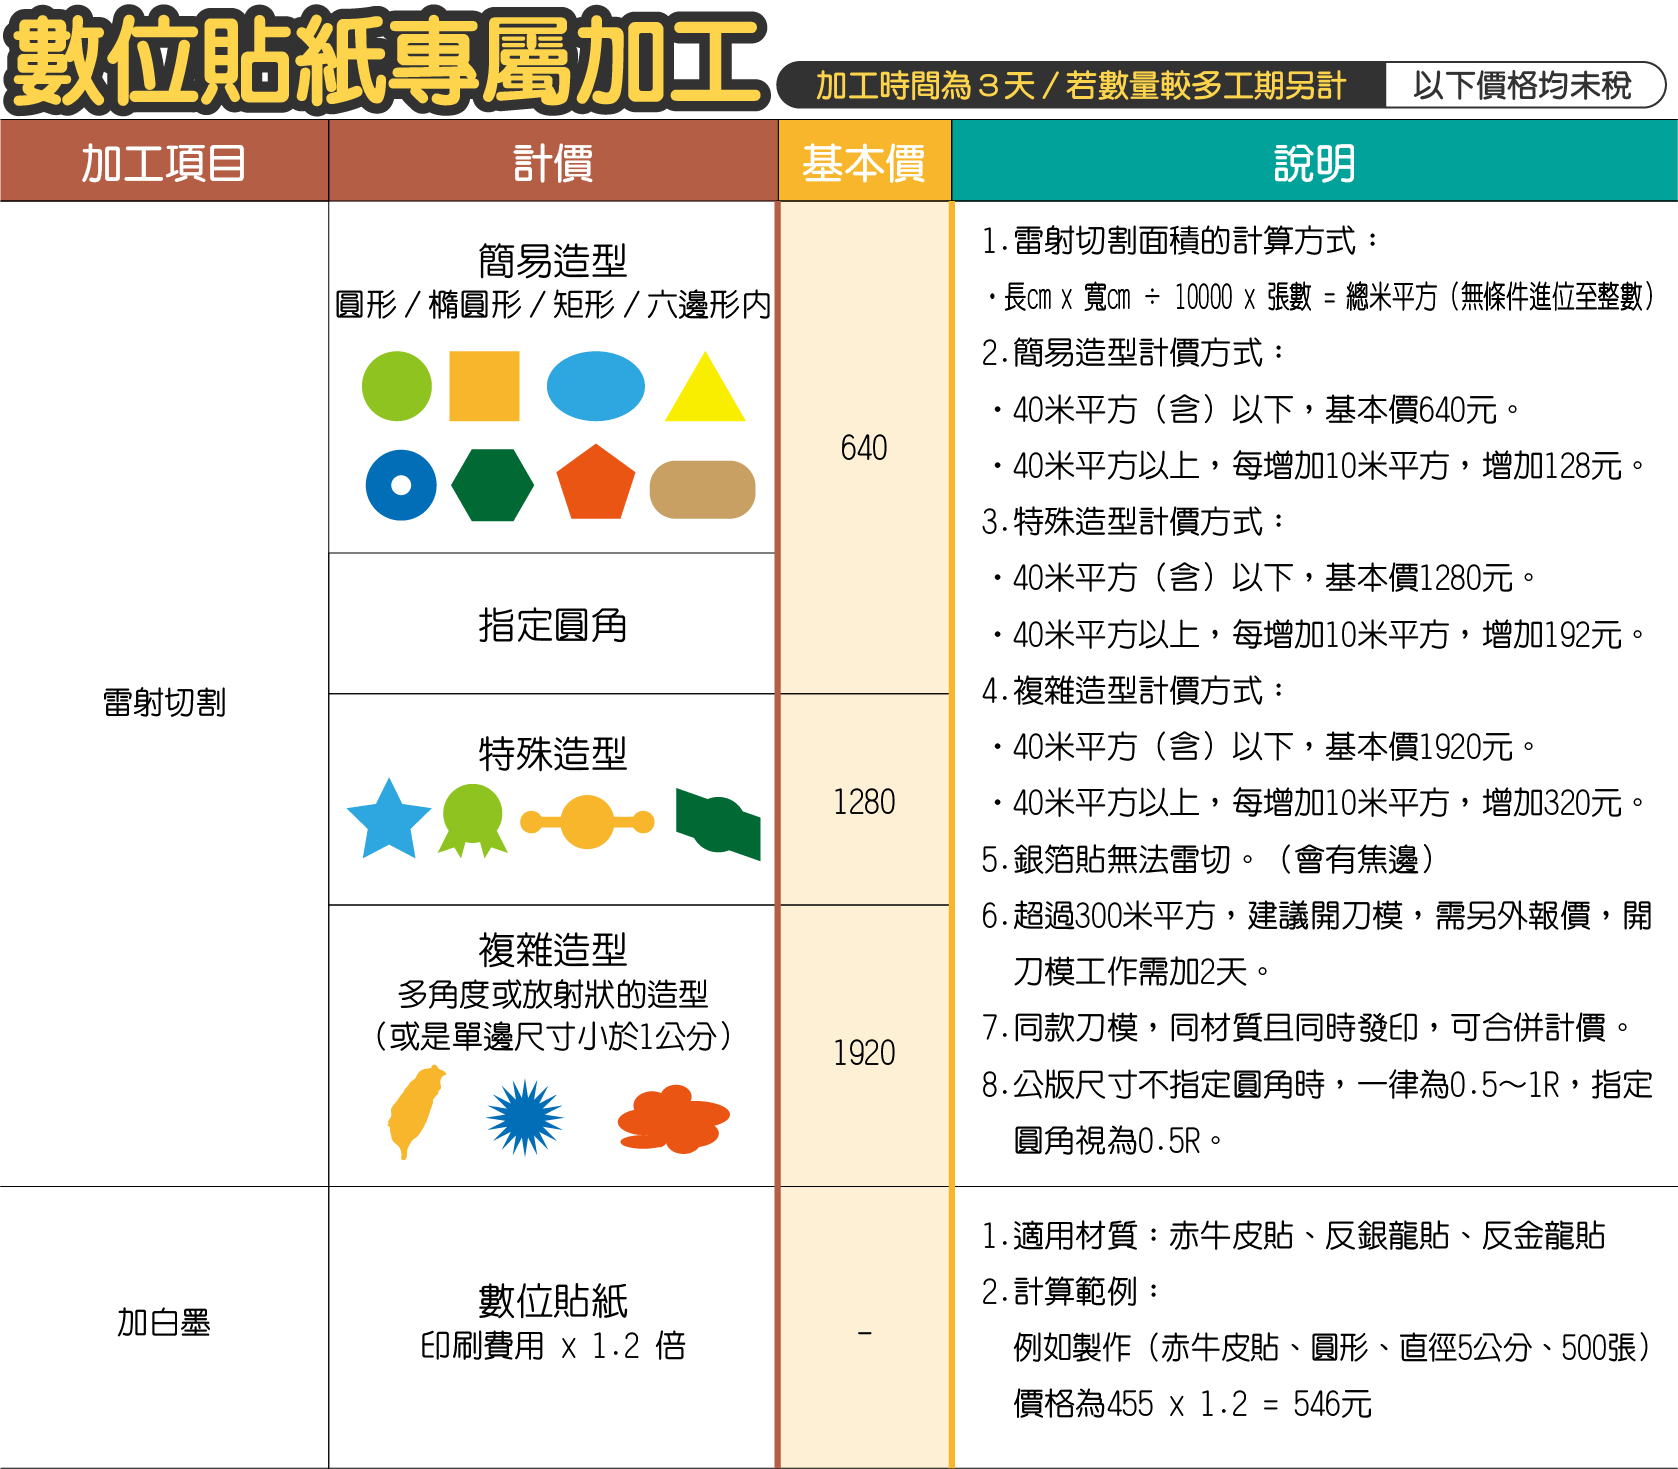Click the blue ellipse shape
This screenshot has height=1469, width=1678.
coord(596,386)
